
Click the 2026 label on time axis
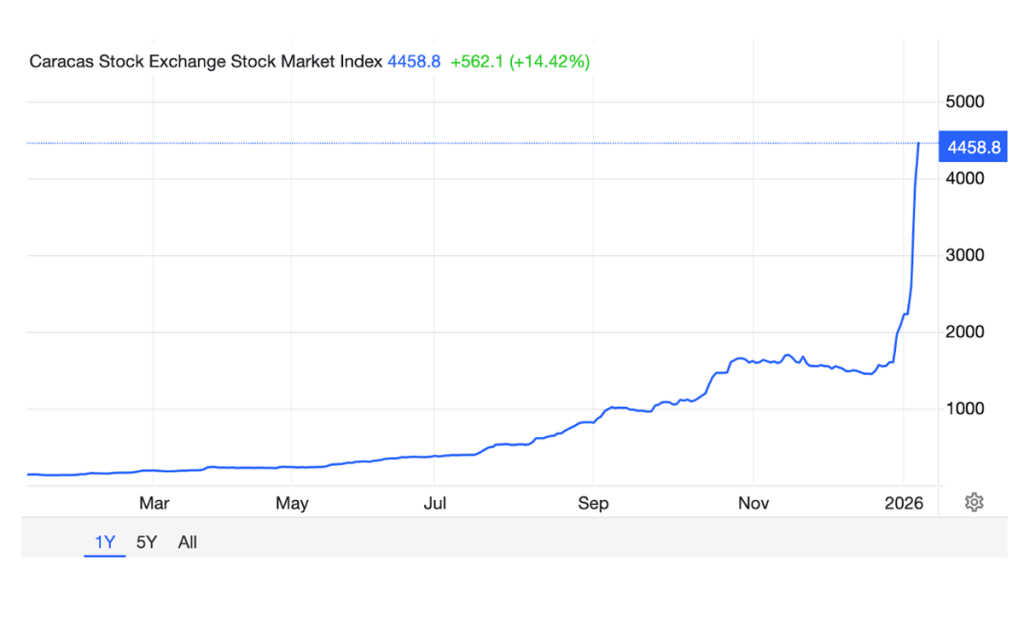point(904,503)
